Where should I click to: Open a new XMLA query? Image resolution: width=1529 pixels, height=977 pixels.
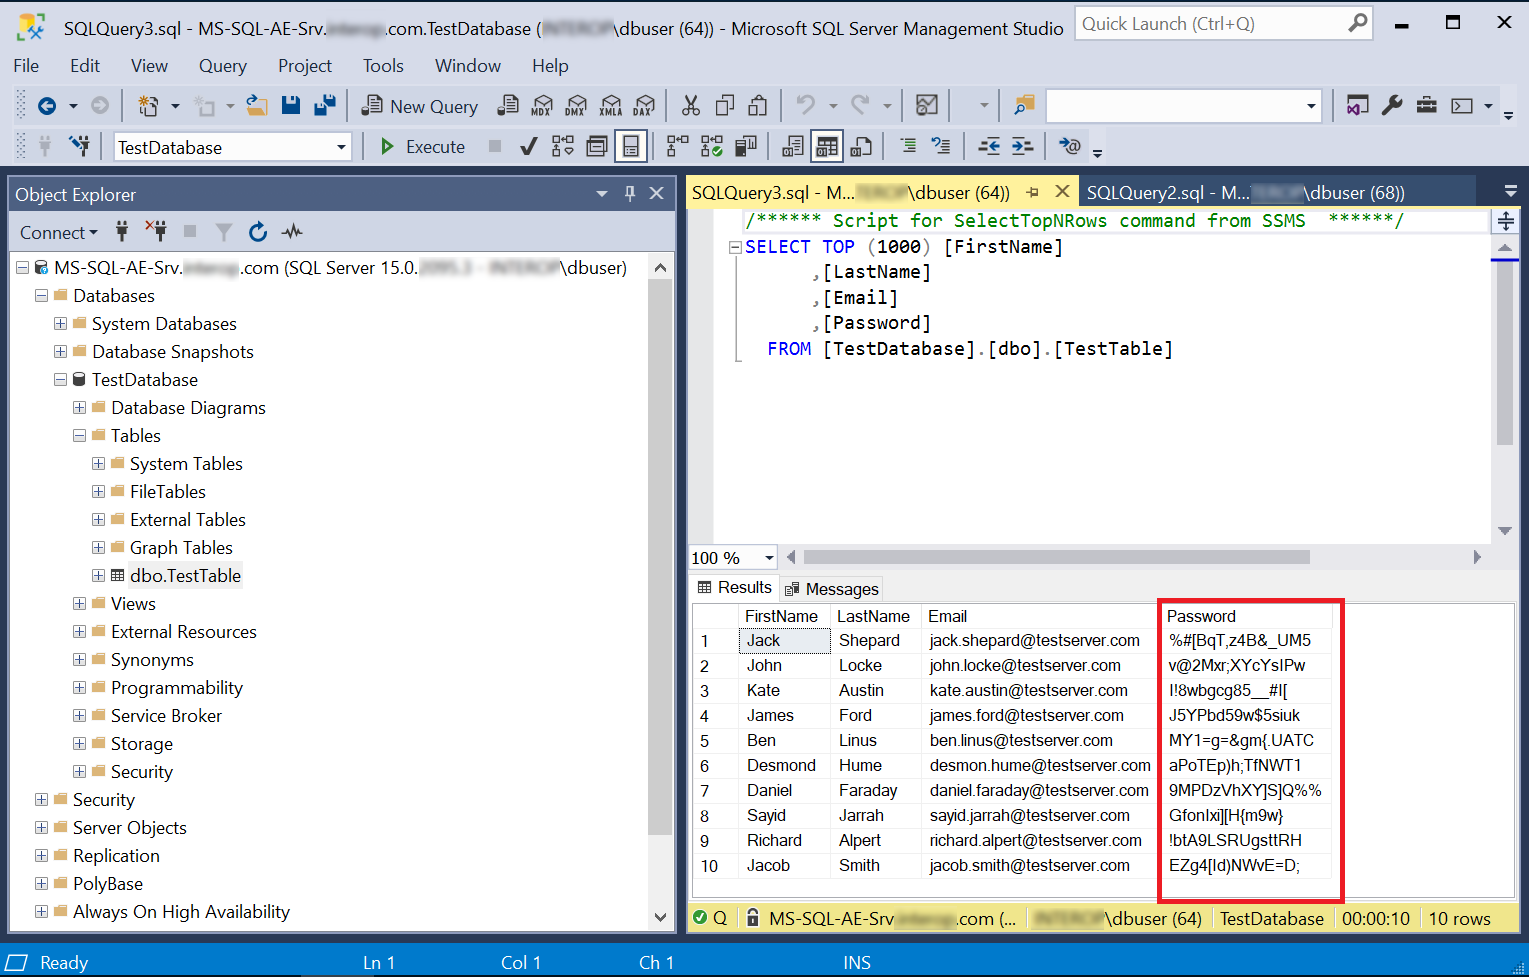[x=610, y=106]
